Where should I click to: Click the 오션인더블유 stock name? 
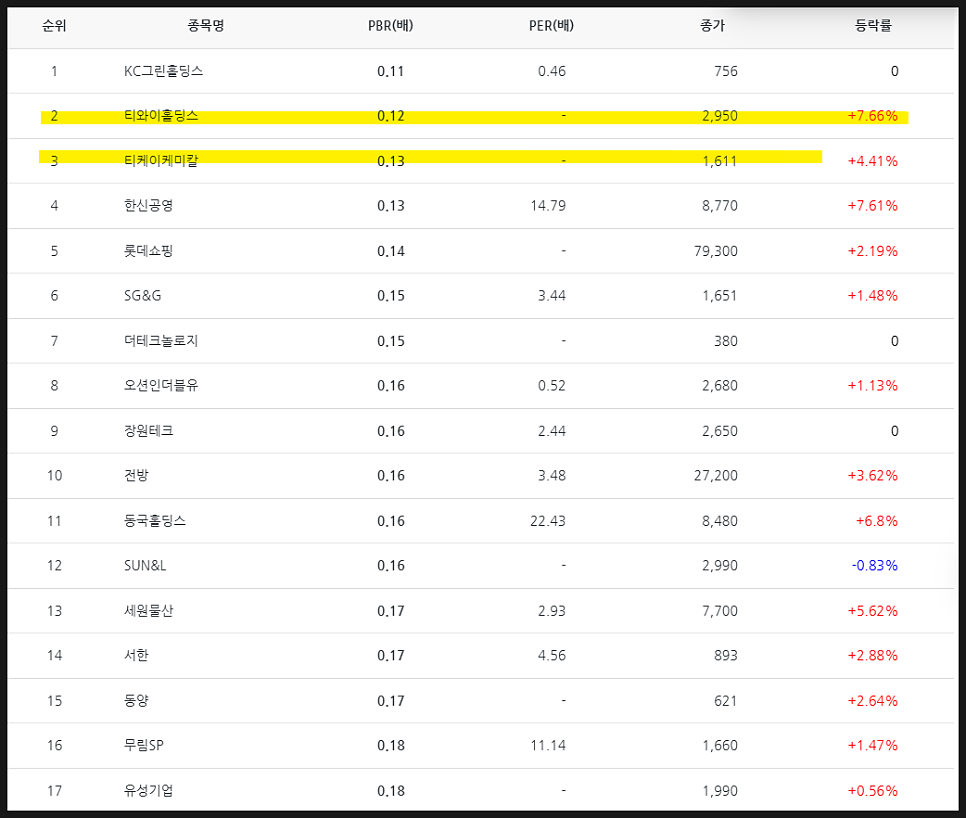coord(161,386)
